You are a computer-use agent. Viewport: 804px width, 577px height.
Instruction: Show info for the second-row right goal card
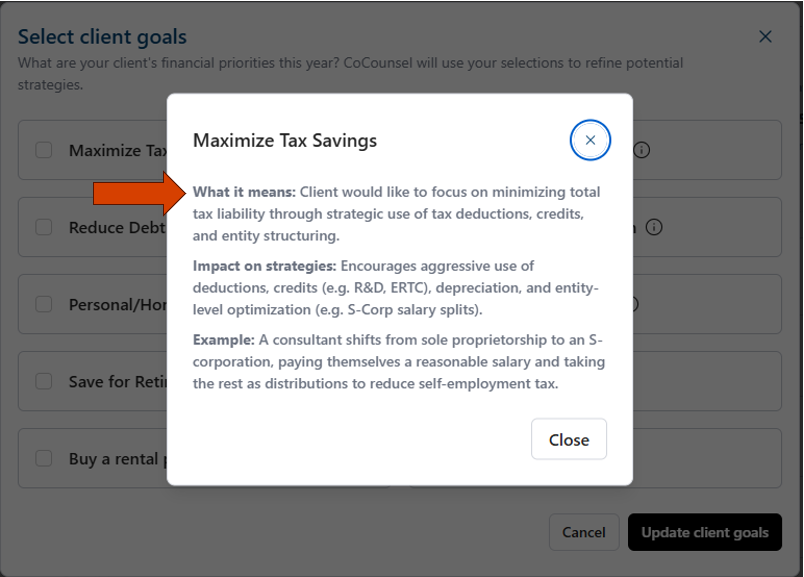click(654, 227)
